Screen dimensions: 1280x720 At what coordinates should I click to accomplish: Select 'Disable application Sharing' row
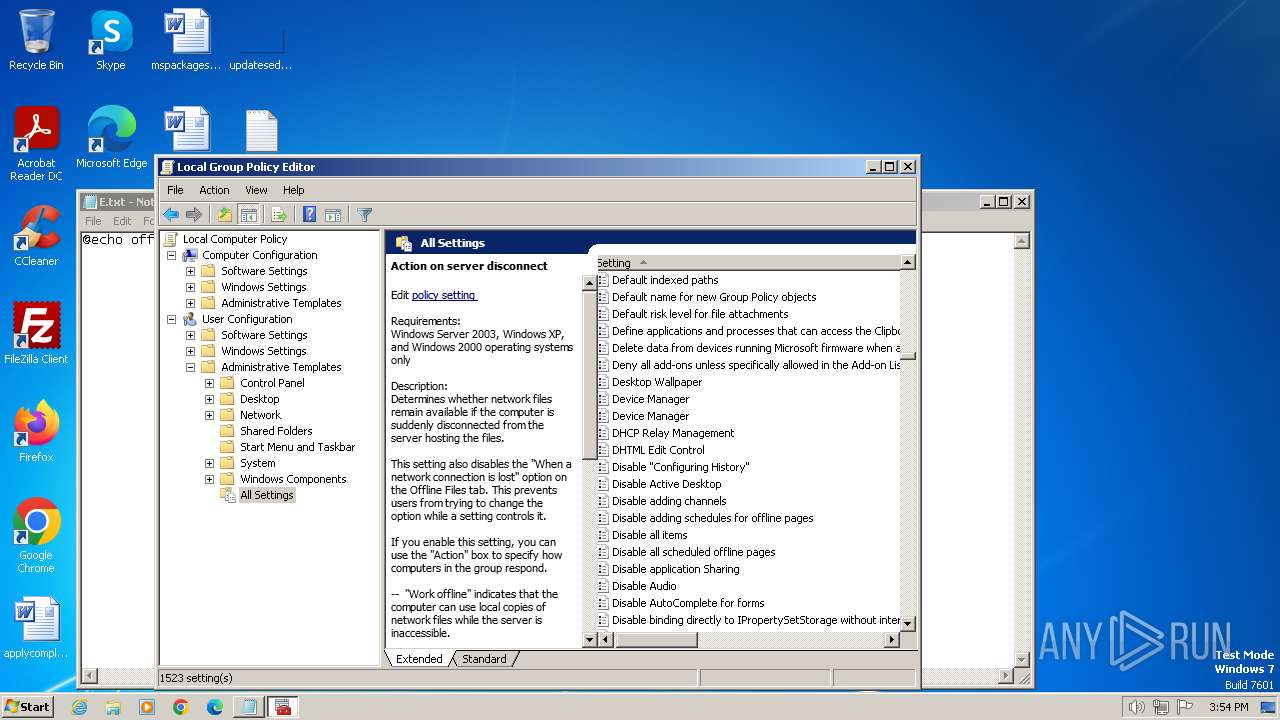[676, 569]
